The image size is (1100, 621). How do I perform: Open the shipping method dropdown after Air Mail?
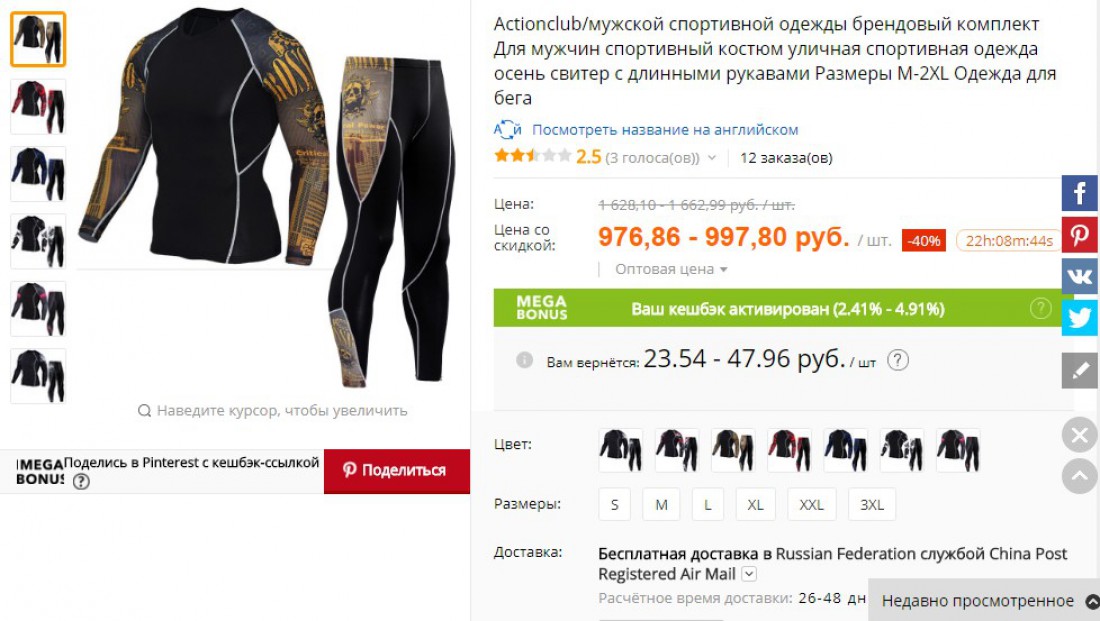749,574
